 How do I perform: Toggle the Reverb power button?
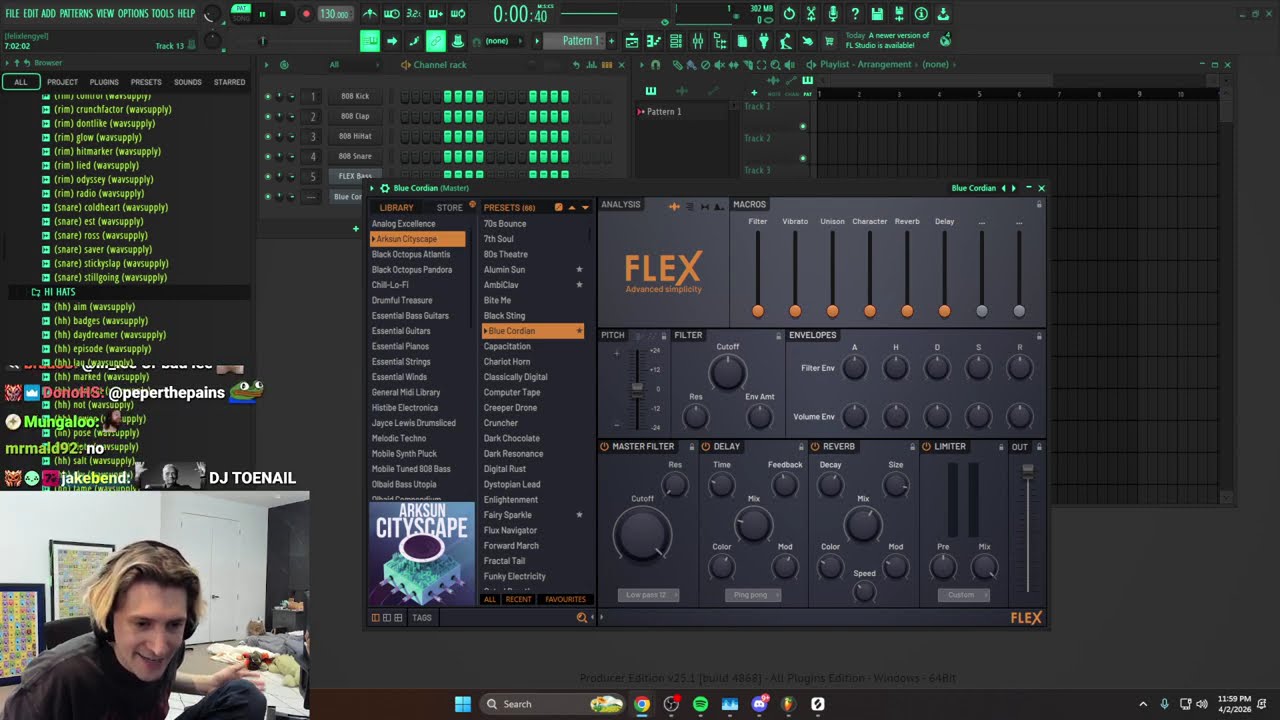pyautogui.click(x=815, y=447)
